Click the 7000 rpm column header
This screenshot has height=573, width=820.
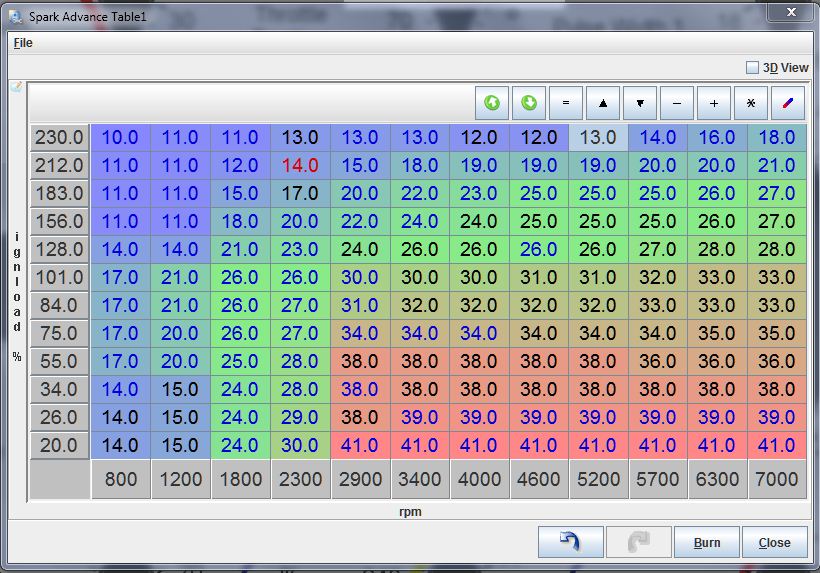pos(777,479)
